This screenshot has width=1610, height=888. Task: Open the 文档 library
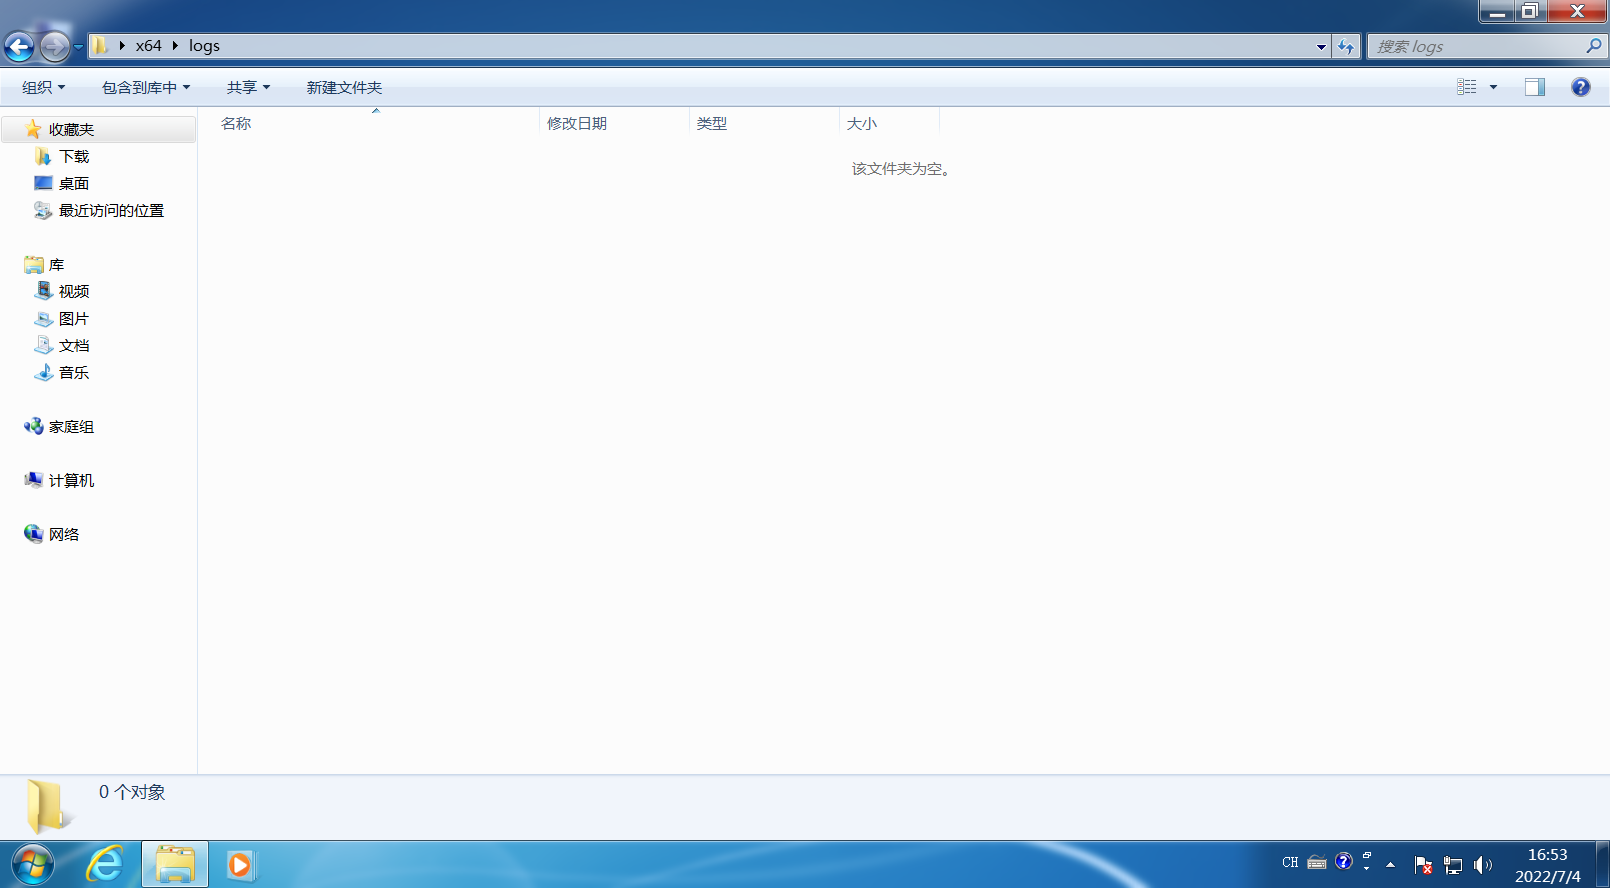(x=74, y=346)
